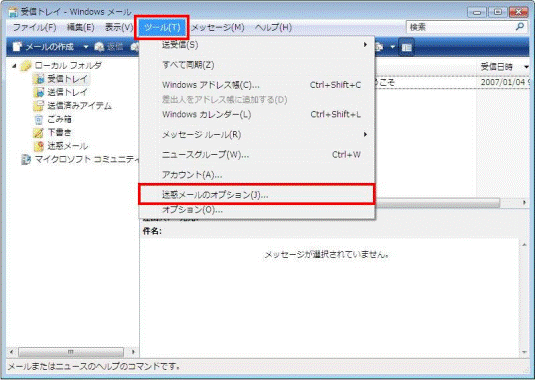
Task: Open Windows カレンダー(L) menu entry
Action: coord(257,114)
